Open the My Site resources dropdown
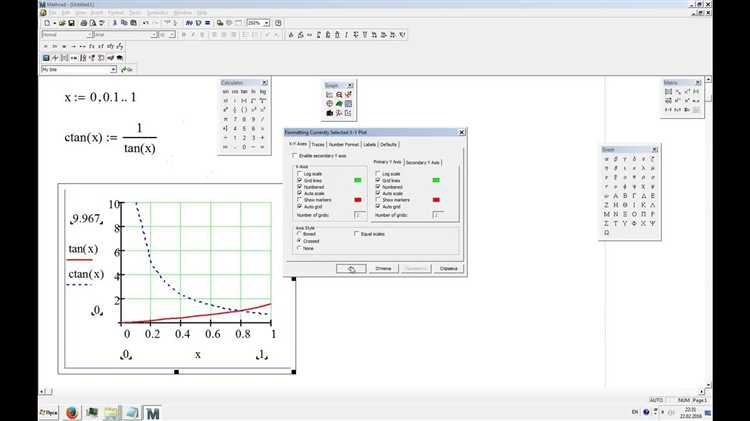750x421 pixels. pyautogui.click(x=113, y=70)
